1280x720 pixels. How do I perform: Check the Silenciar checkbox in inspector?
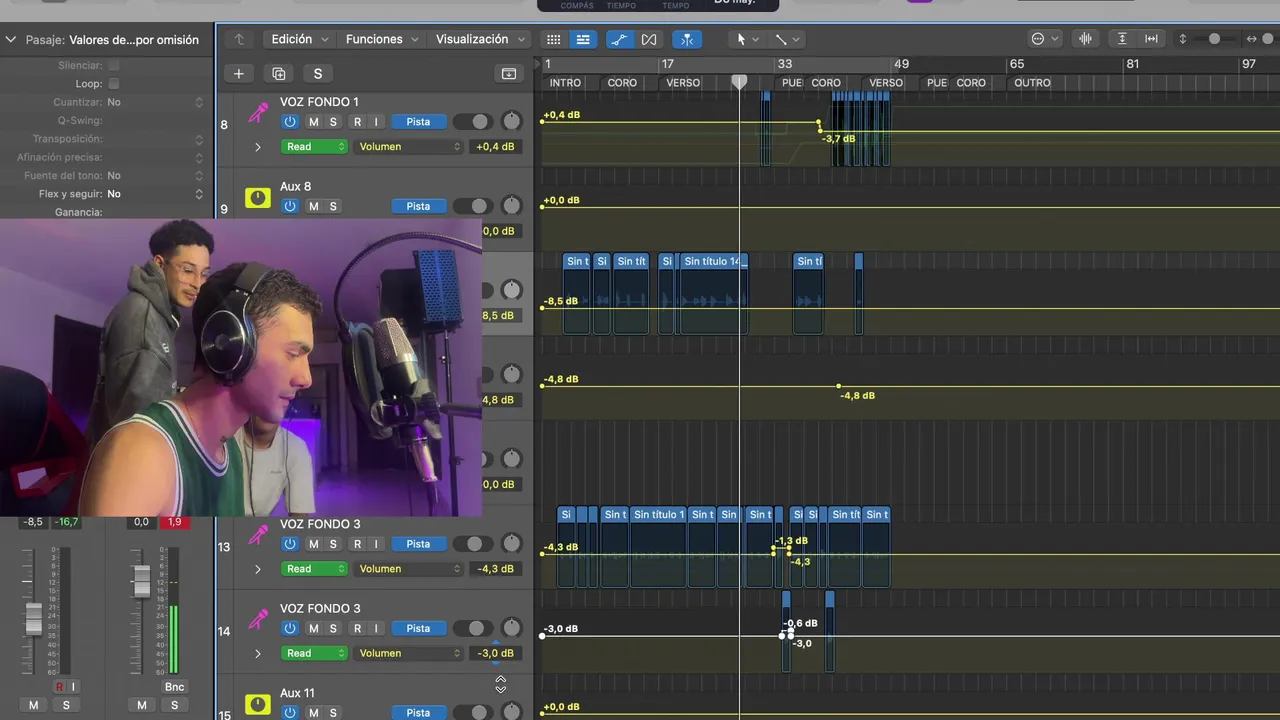tap(113, 65)
